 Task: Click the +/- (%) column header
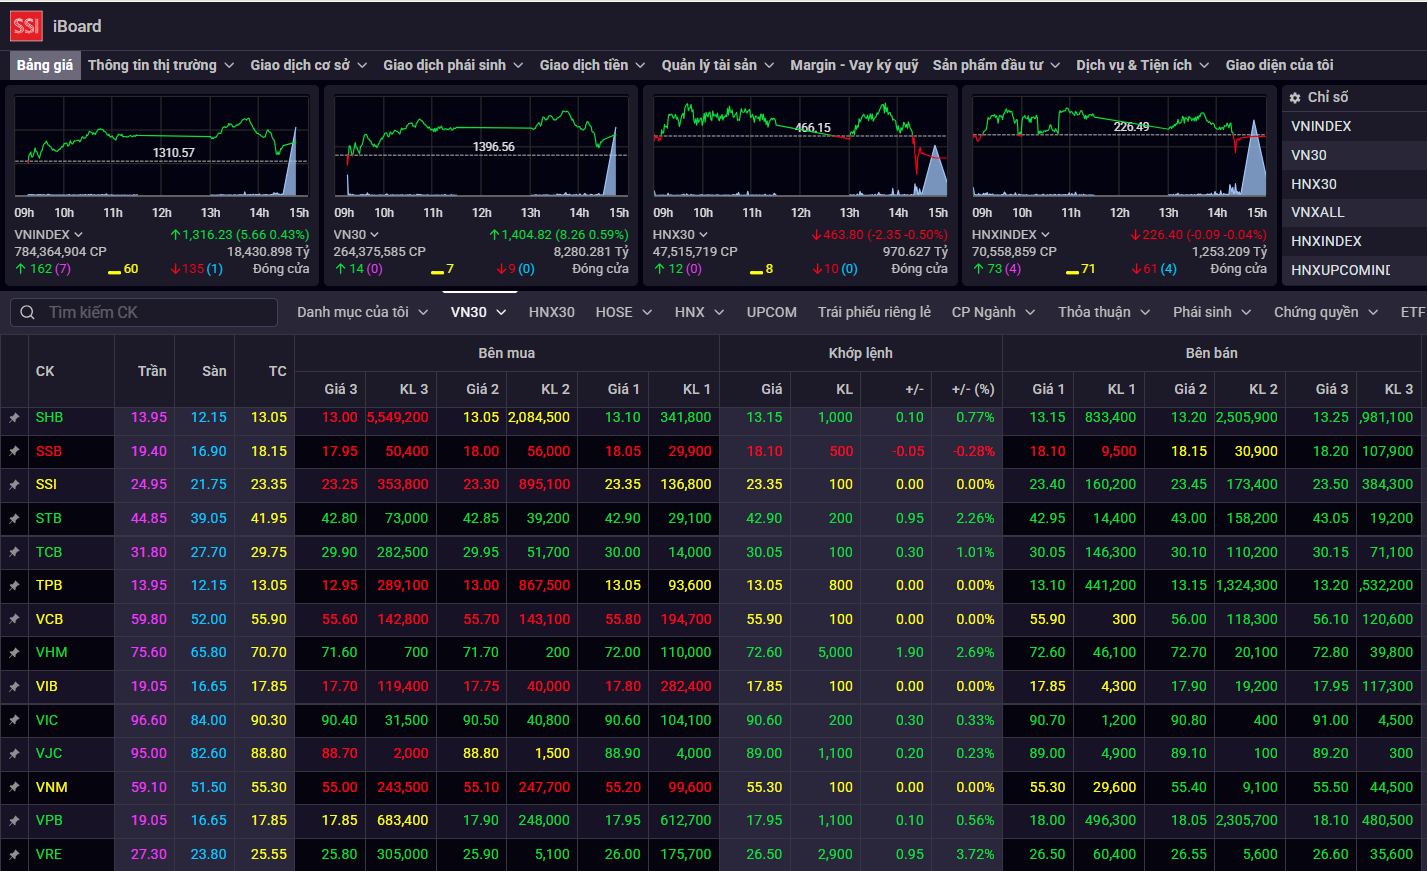pos(973,389)
